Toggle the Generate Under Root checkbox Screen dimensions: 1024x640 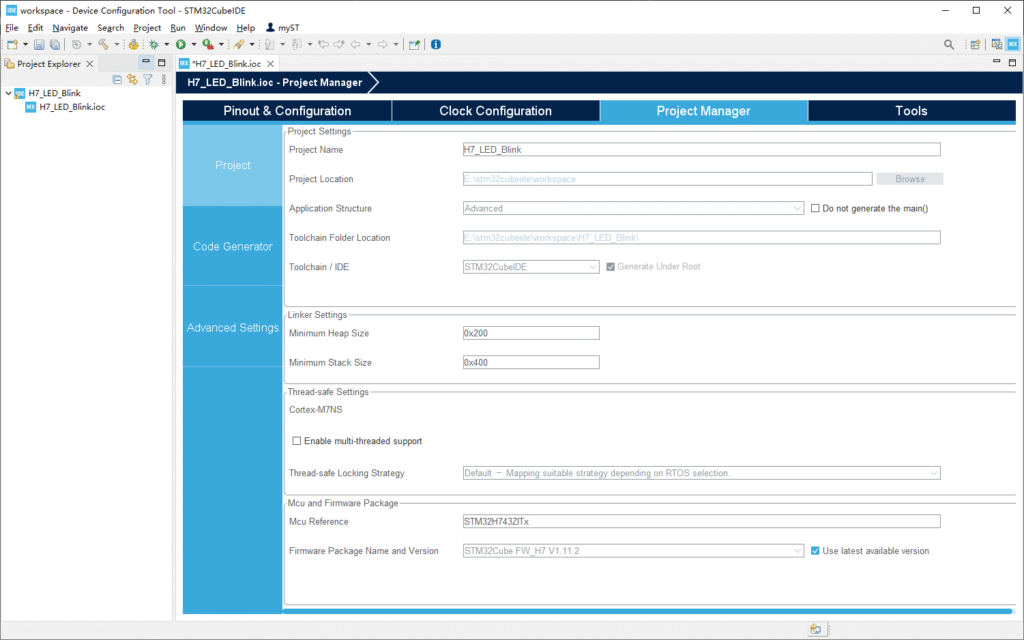coord(611,266)
